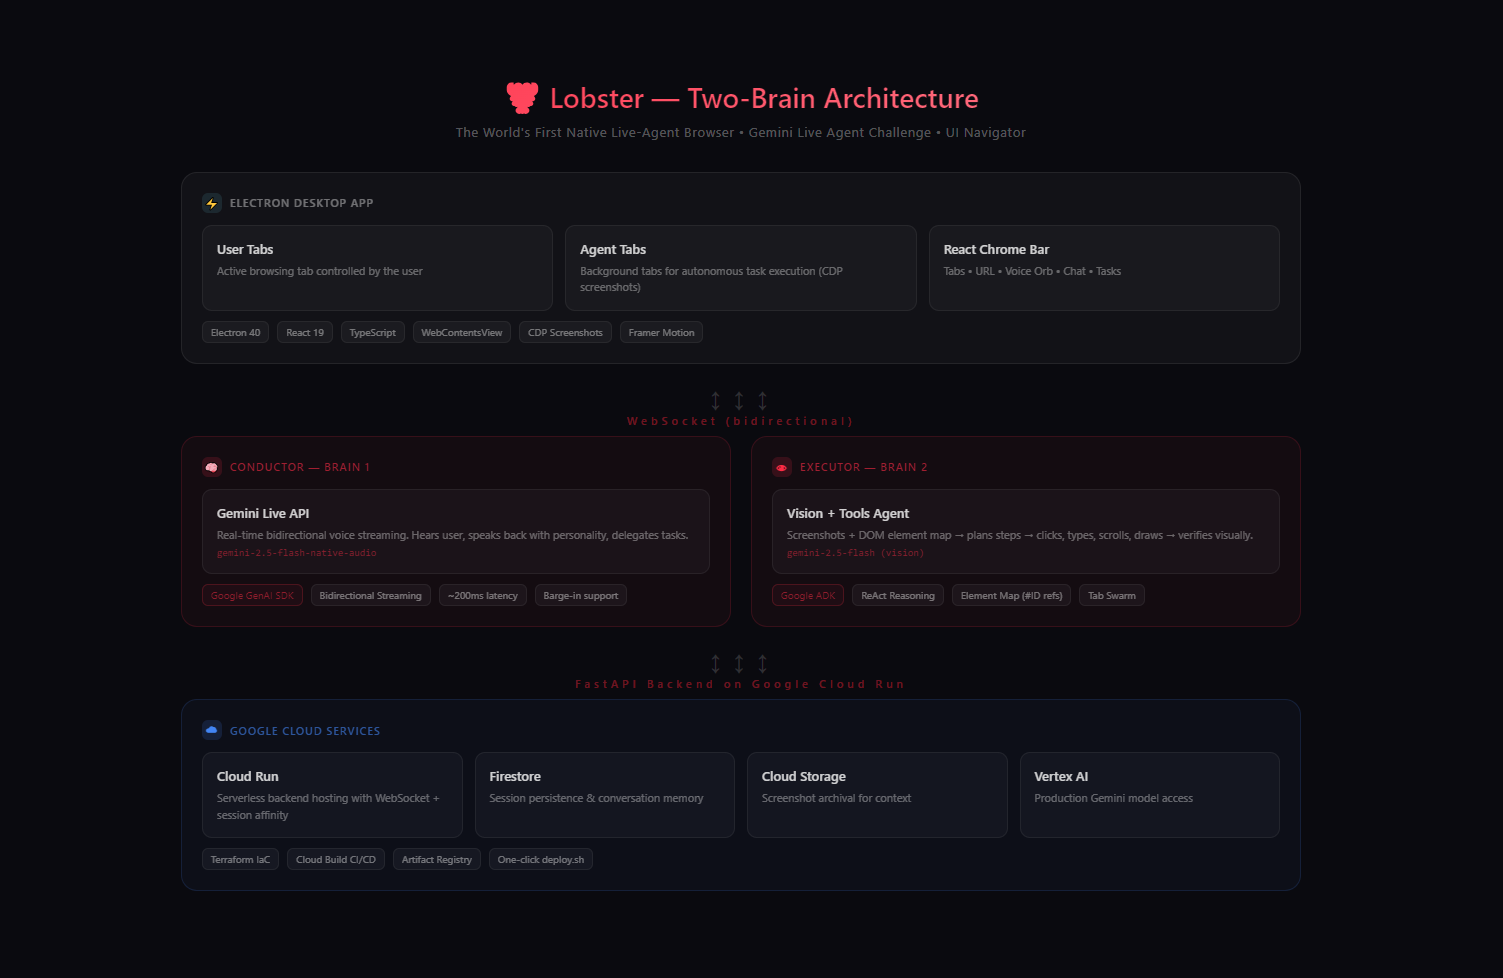Select the Bidirectional Streaming tag

click(x=371, y=595)
